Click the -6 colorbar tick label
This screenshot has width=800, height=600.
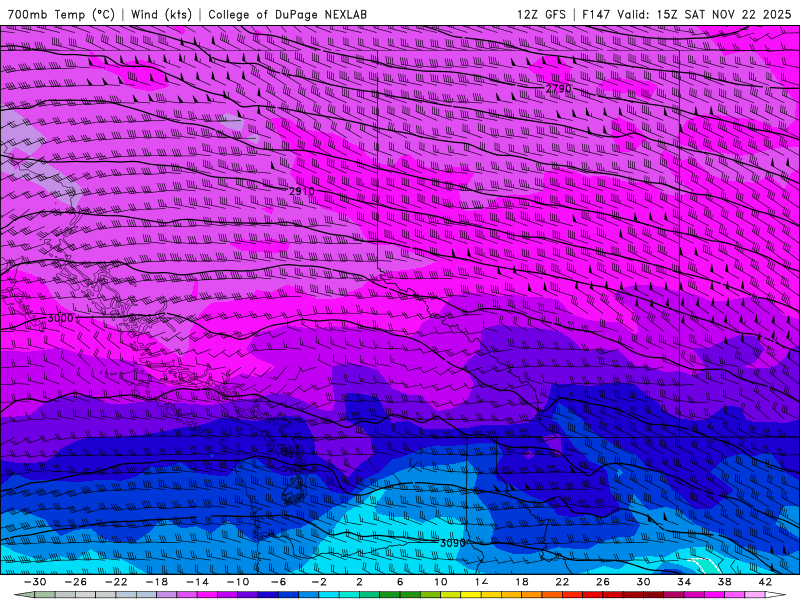point(279,582)
